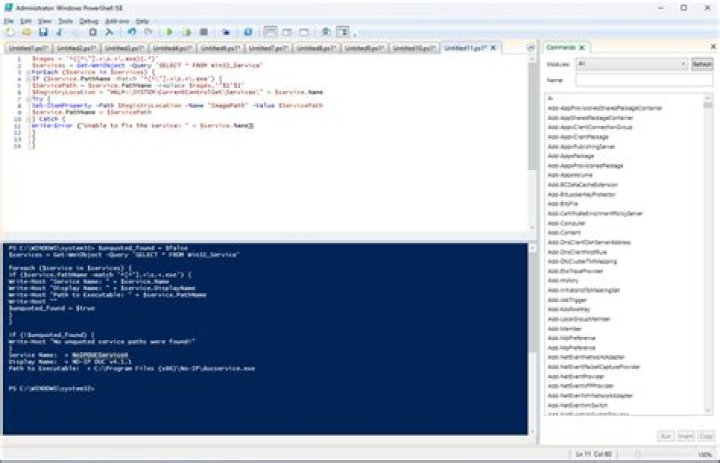Image resolution: width=720 pixels, height=463 pixels.
Task: Show script pane on right layout icon
Action: [287, 32]
